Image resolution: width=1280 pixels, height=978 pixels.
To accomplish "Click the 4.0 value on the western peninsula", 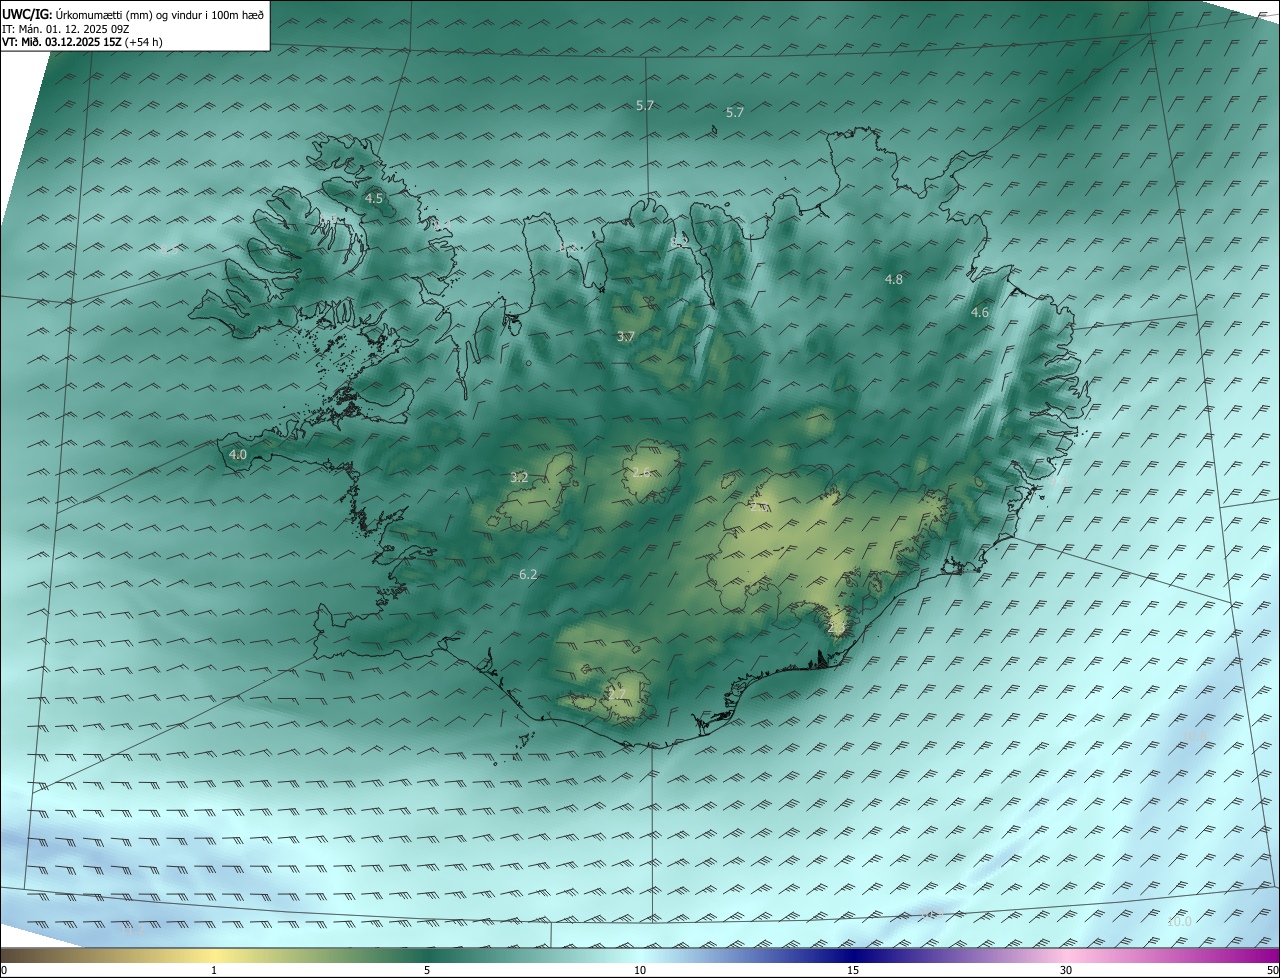I will coord(238,455).
